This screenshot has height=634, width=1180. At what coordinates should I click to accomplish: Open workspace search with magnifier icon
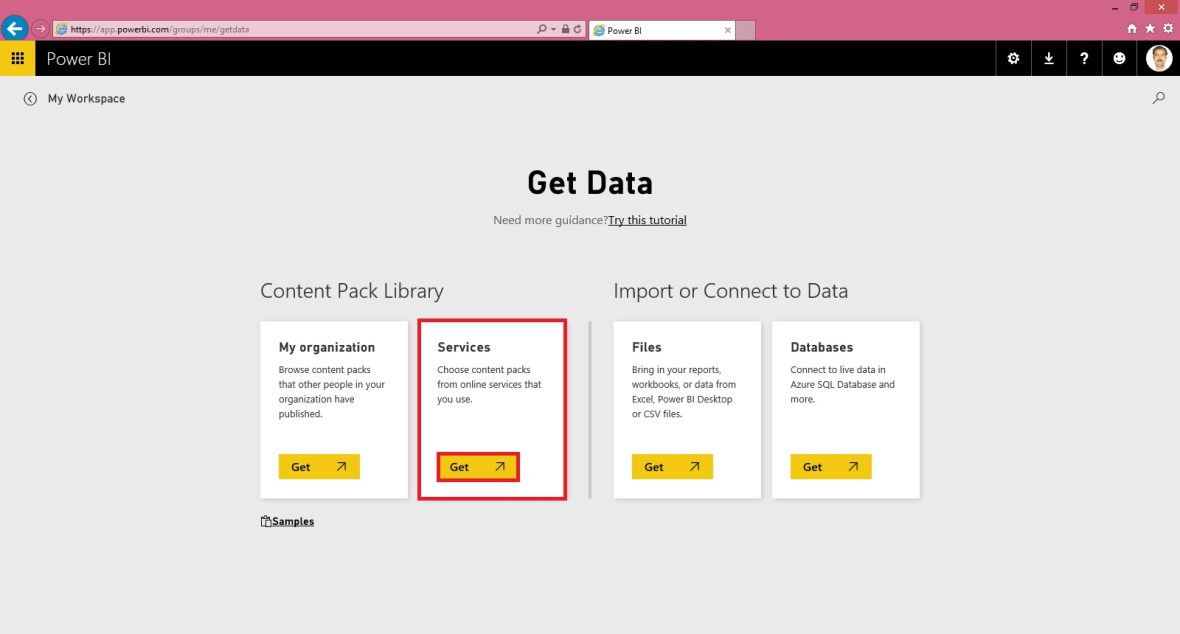[x=1158, y=98]
